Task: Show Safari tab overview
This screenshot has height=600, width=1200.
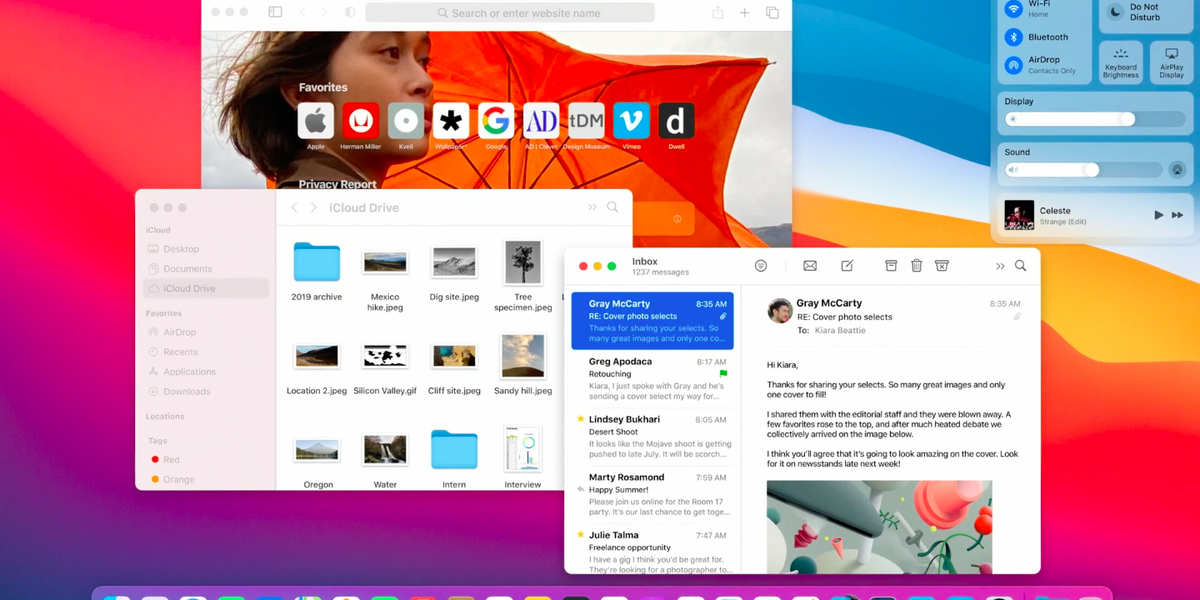Action: pyautogui.click(x=772, y=13)
